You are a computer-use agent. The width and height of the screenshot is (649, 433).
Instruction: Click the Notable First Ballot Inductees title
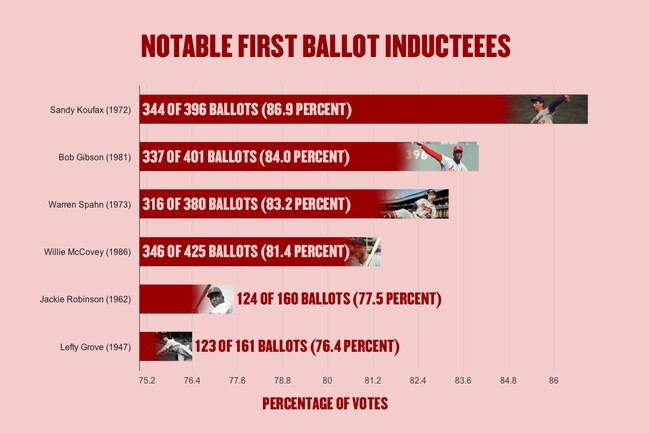click(326, 46)
